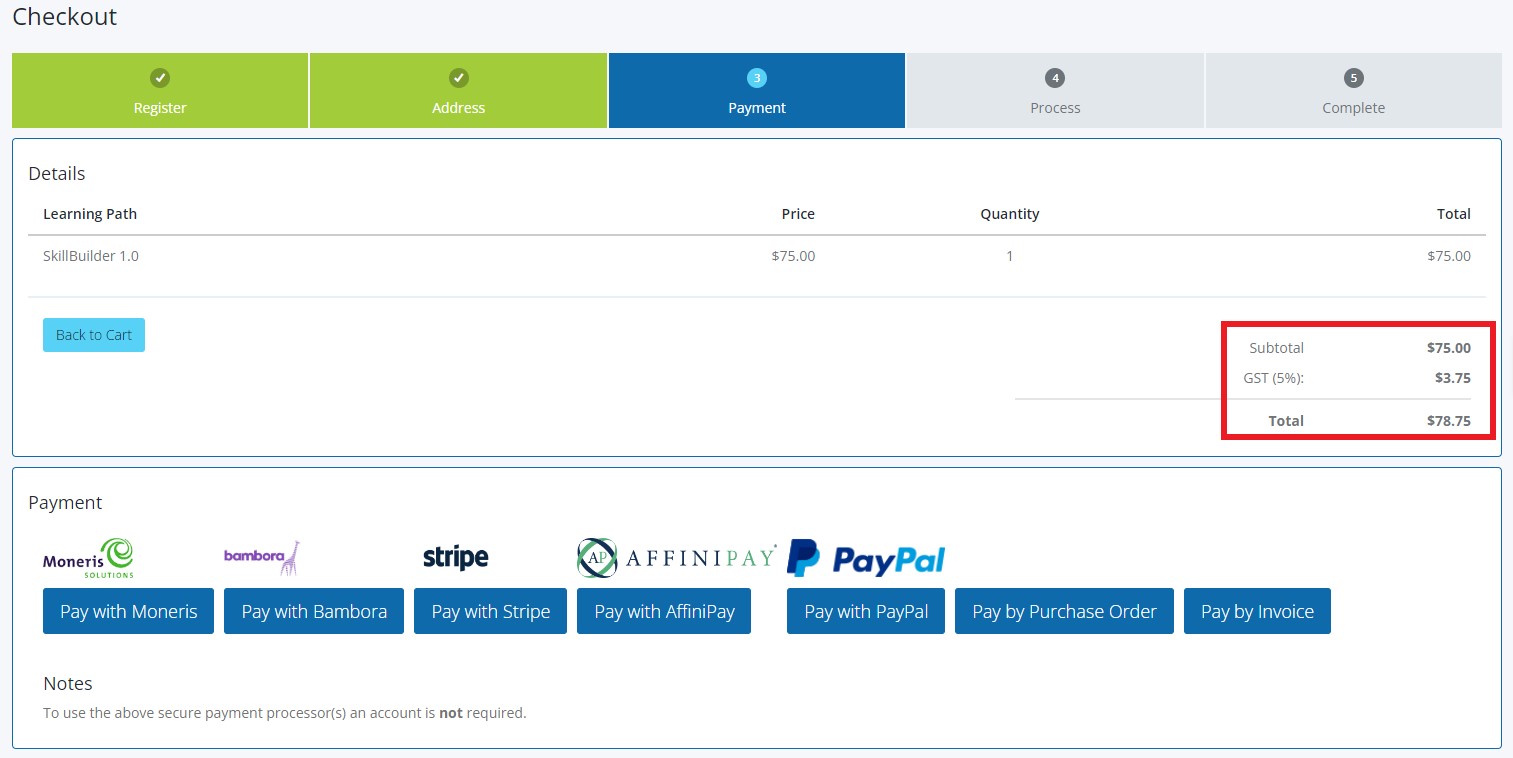The width and height of the screenshot is (1513, 758).
Task: Click the Stripe logo
Action: [x=455, y=558]
